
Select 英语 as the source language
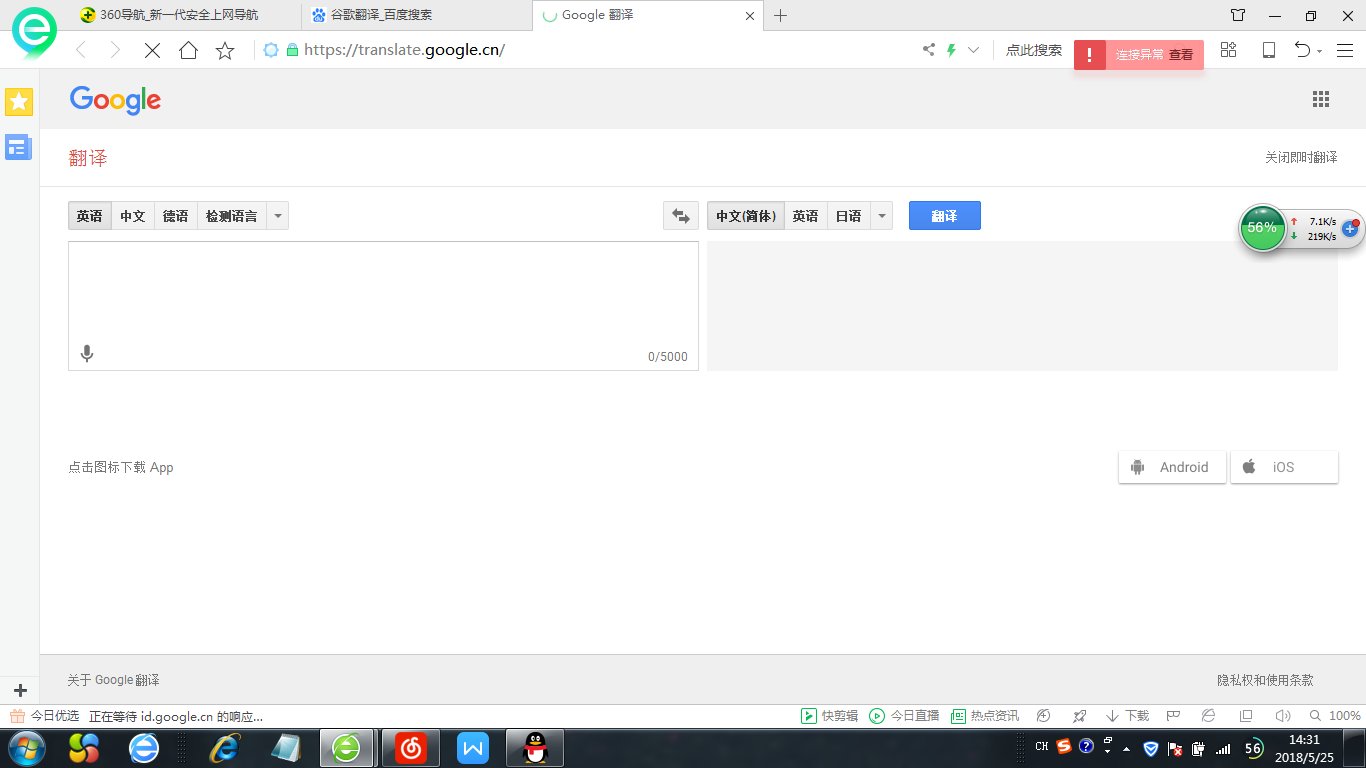[90, 216]
